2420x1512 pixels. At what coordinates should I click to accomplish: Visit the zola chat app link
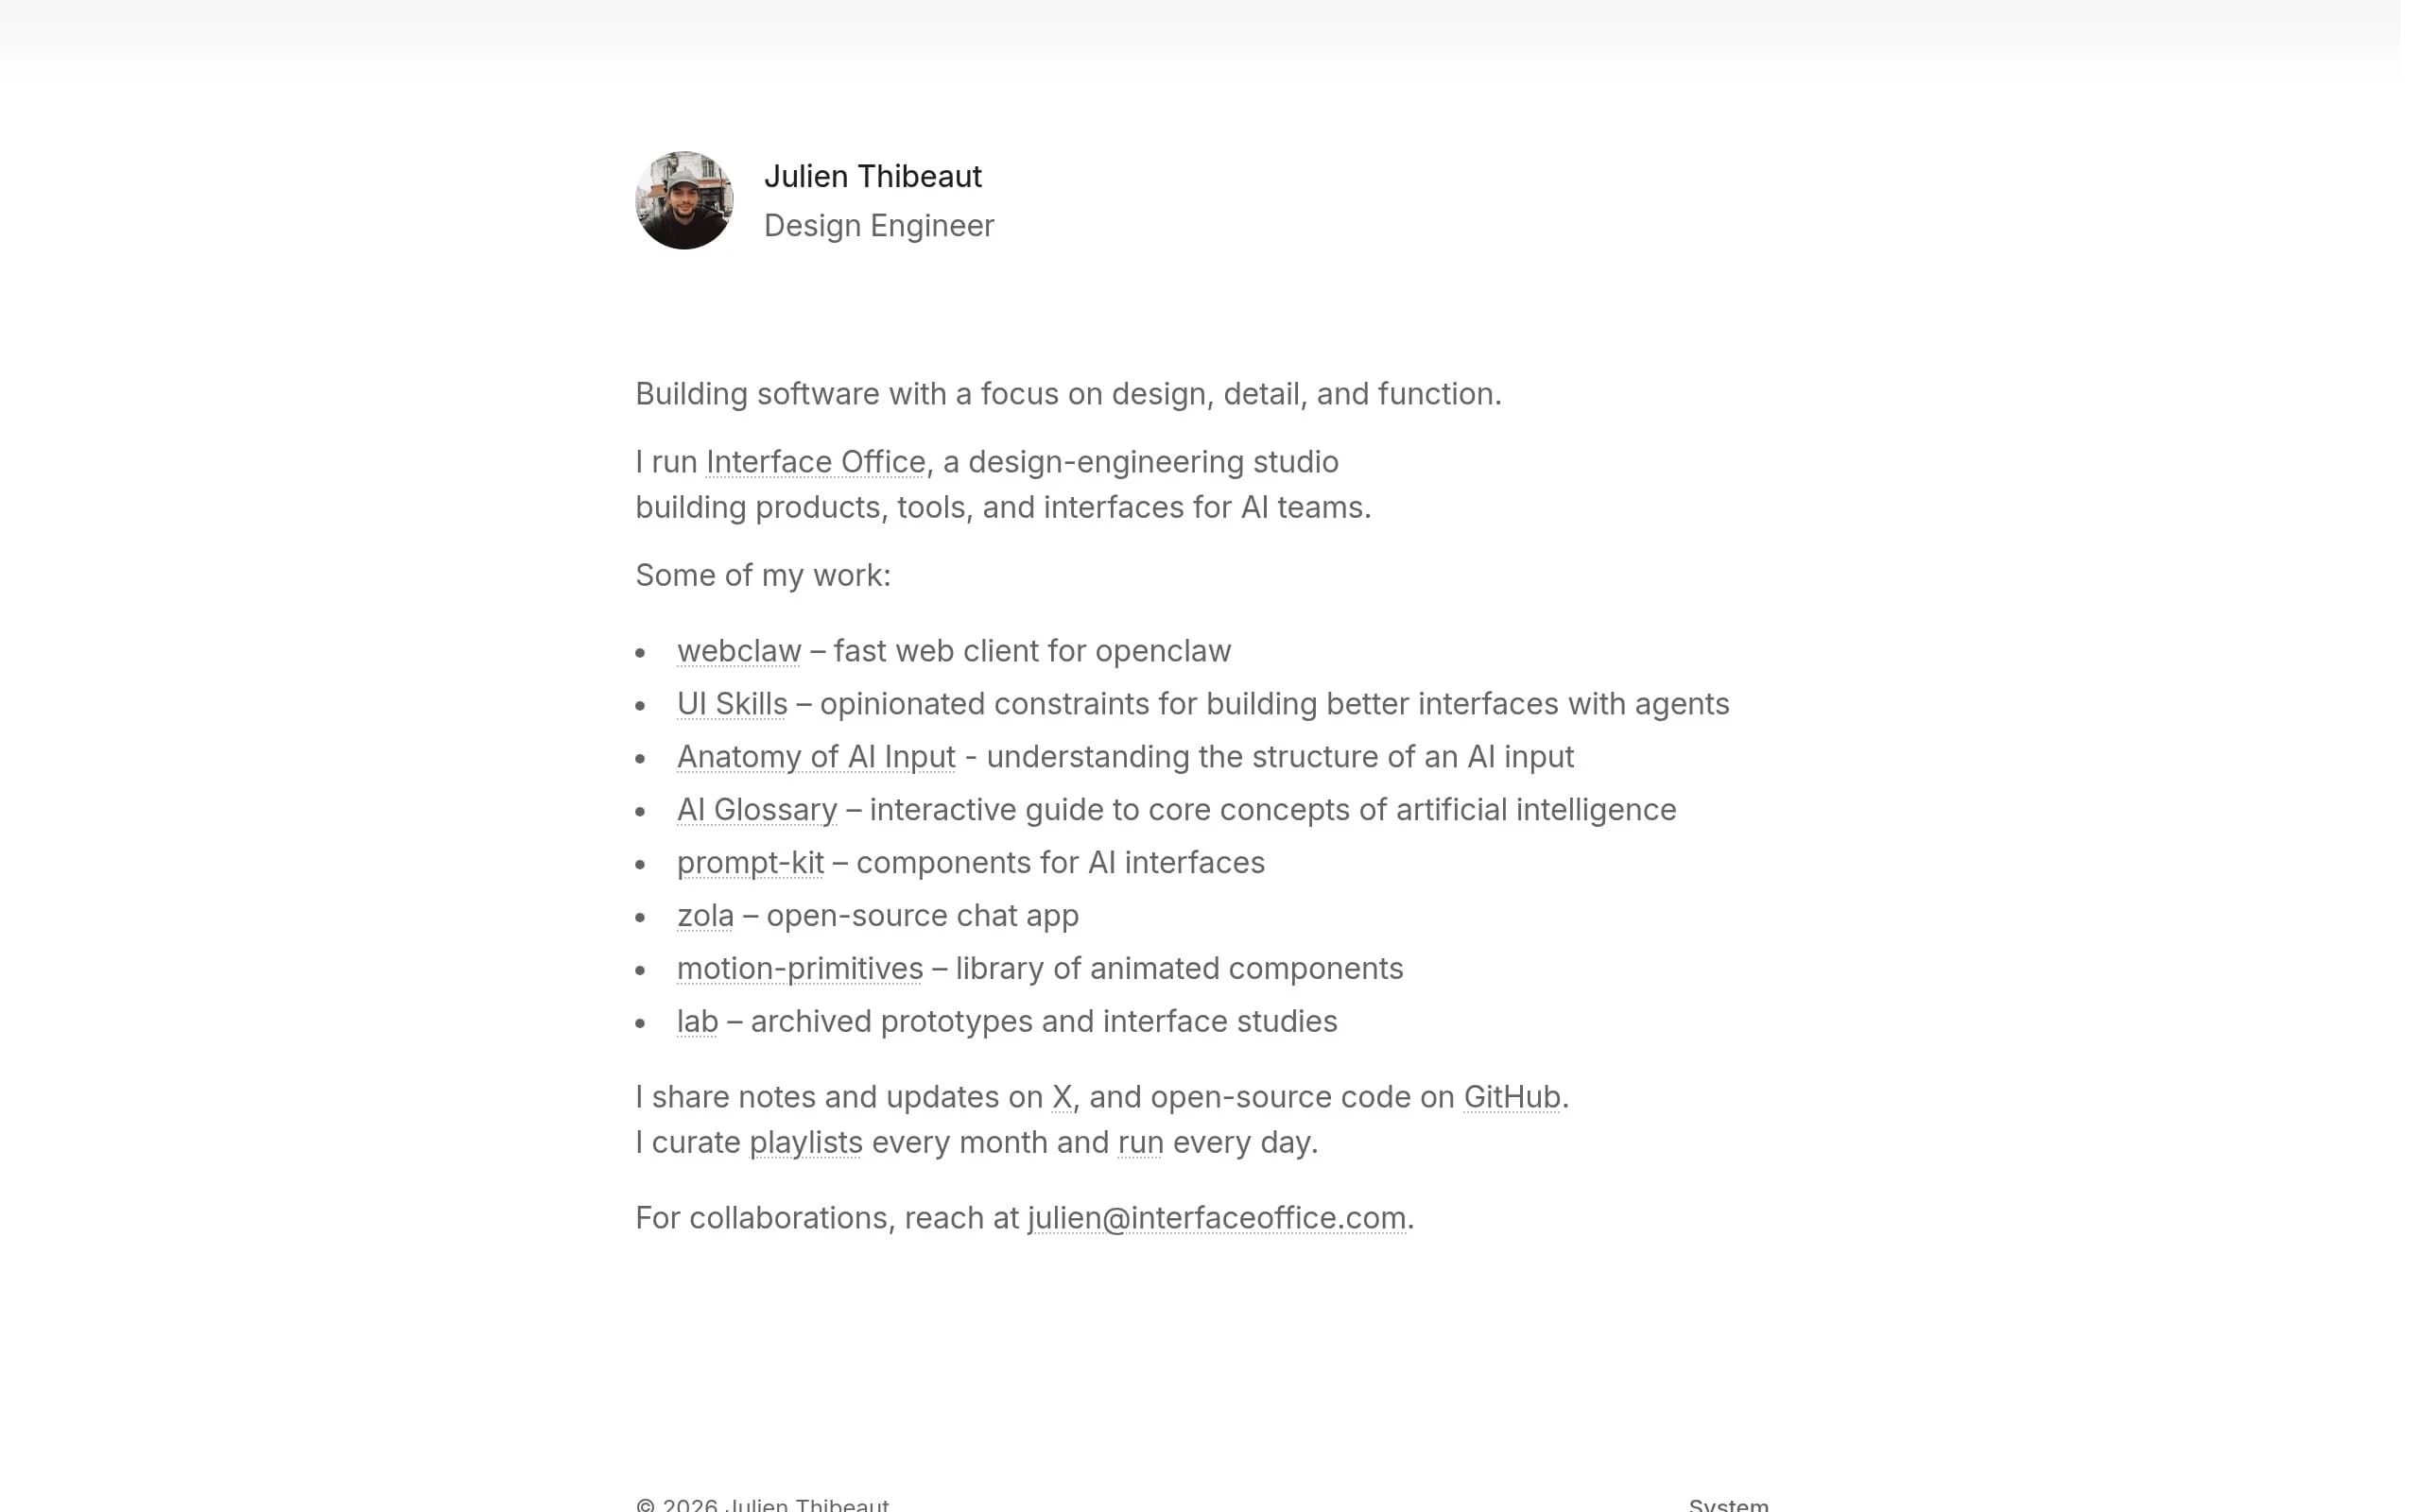coord(705,916)
